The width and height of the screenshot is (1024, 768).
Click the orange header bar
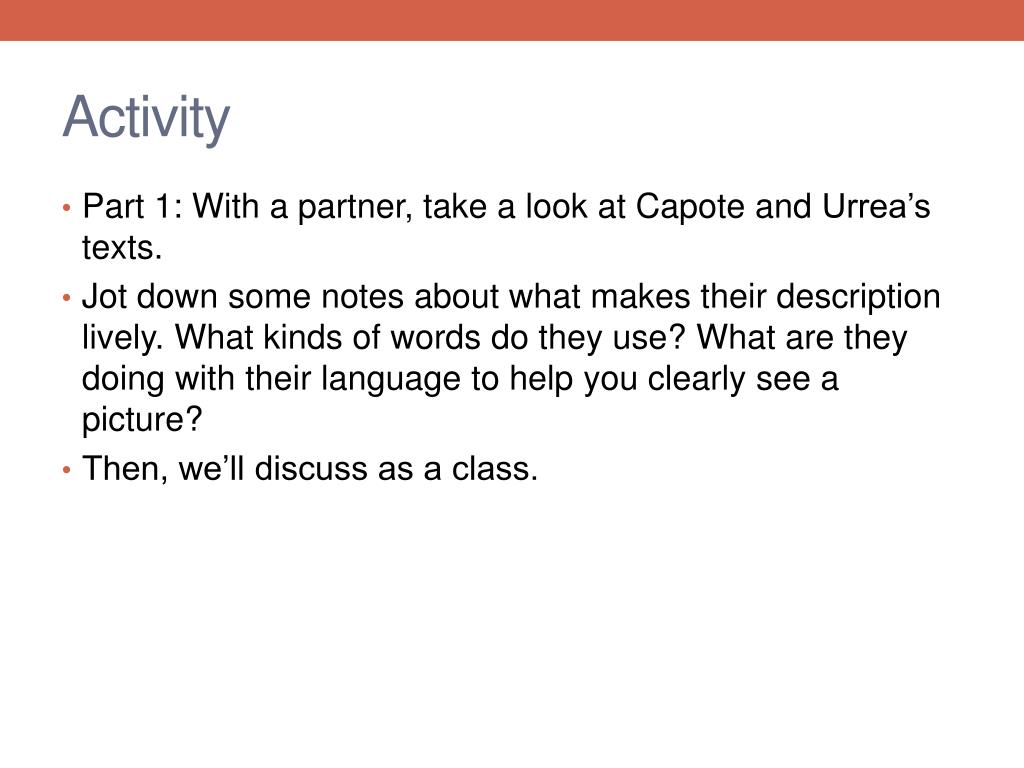click(x=512, y=20)
